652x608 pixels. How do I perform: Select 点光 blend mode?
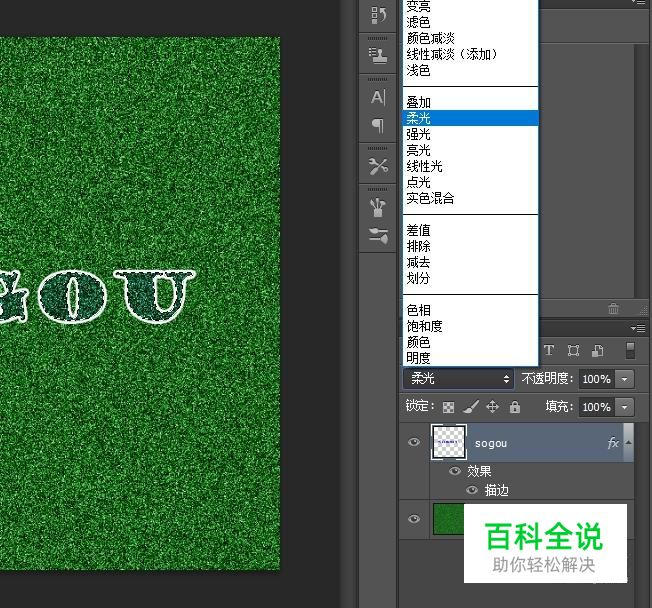click(x=471, y=182)
